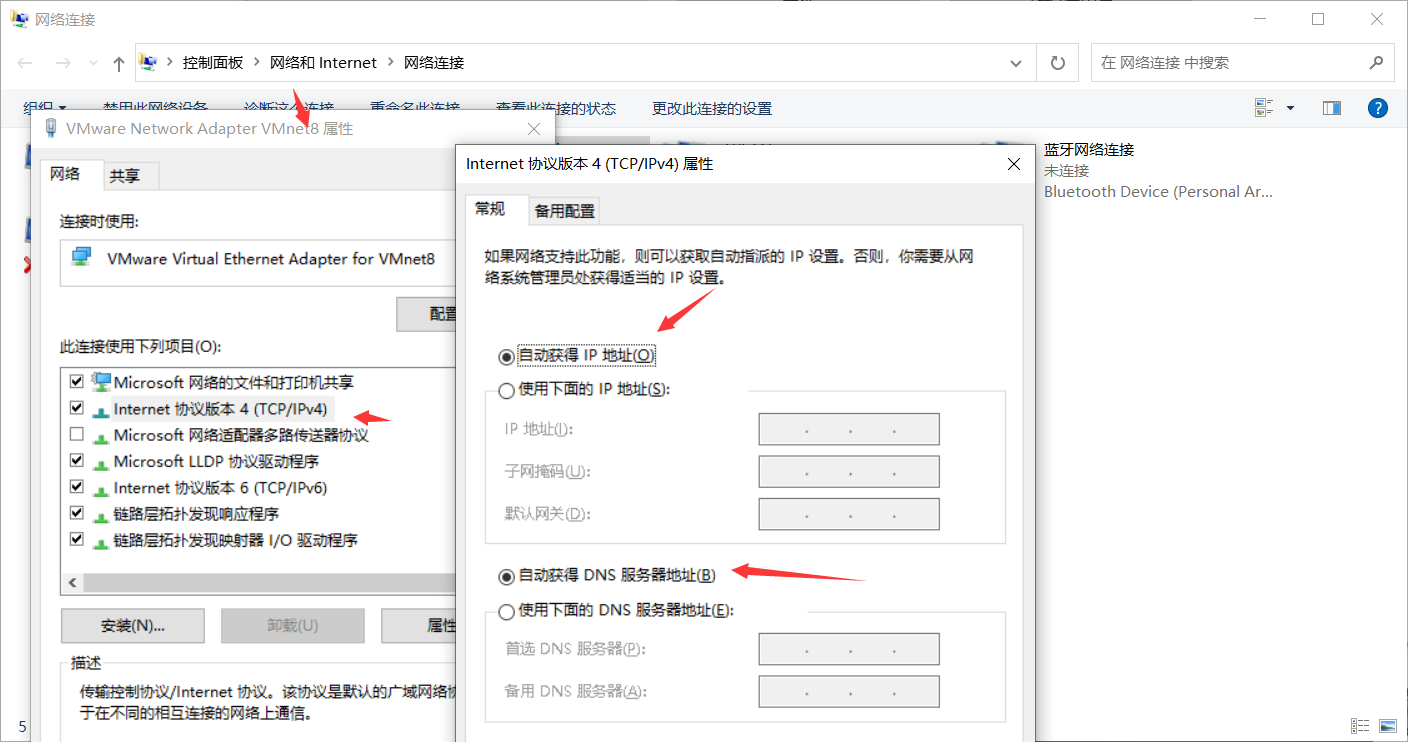Click the icon beside Internet 协议版本 6
Viewport: 1408px width, 742px height.
click(100, 489)
